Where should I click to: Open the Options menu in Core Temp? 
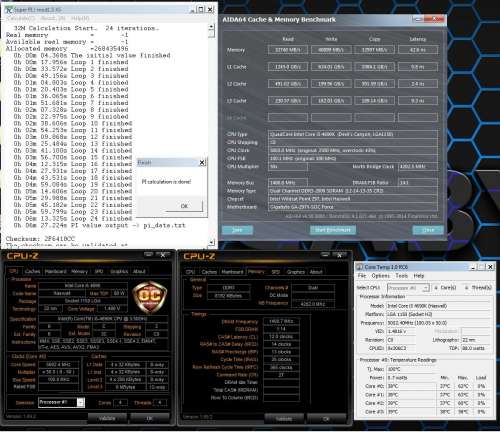tap(380, 276)
